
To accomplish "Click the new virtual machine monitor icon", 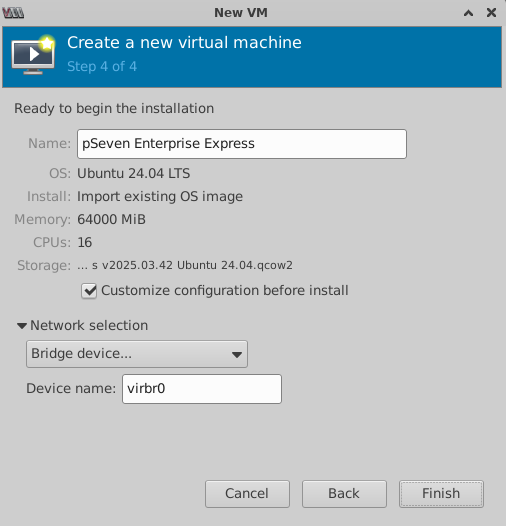I will tap(33, 54).
